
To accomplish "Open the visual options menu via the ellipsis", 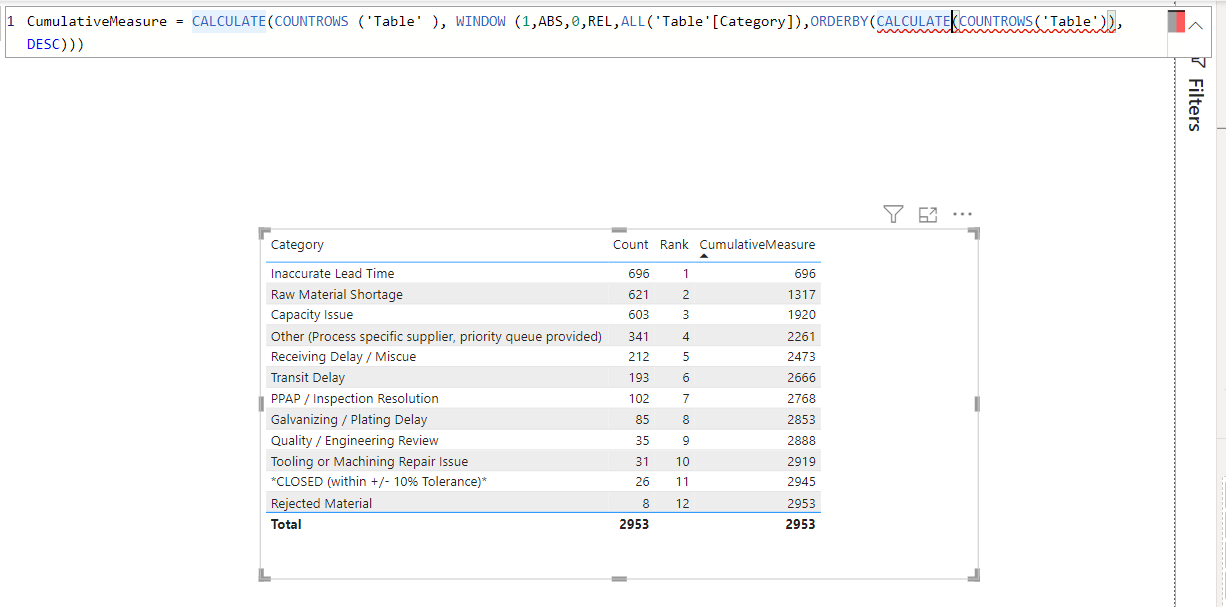I will pyautogui.click(x=962, y=213).
